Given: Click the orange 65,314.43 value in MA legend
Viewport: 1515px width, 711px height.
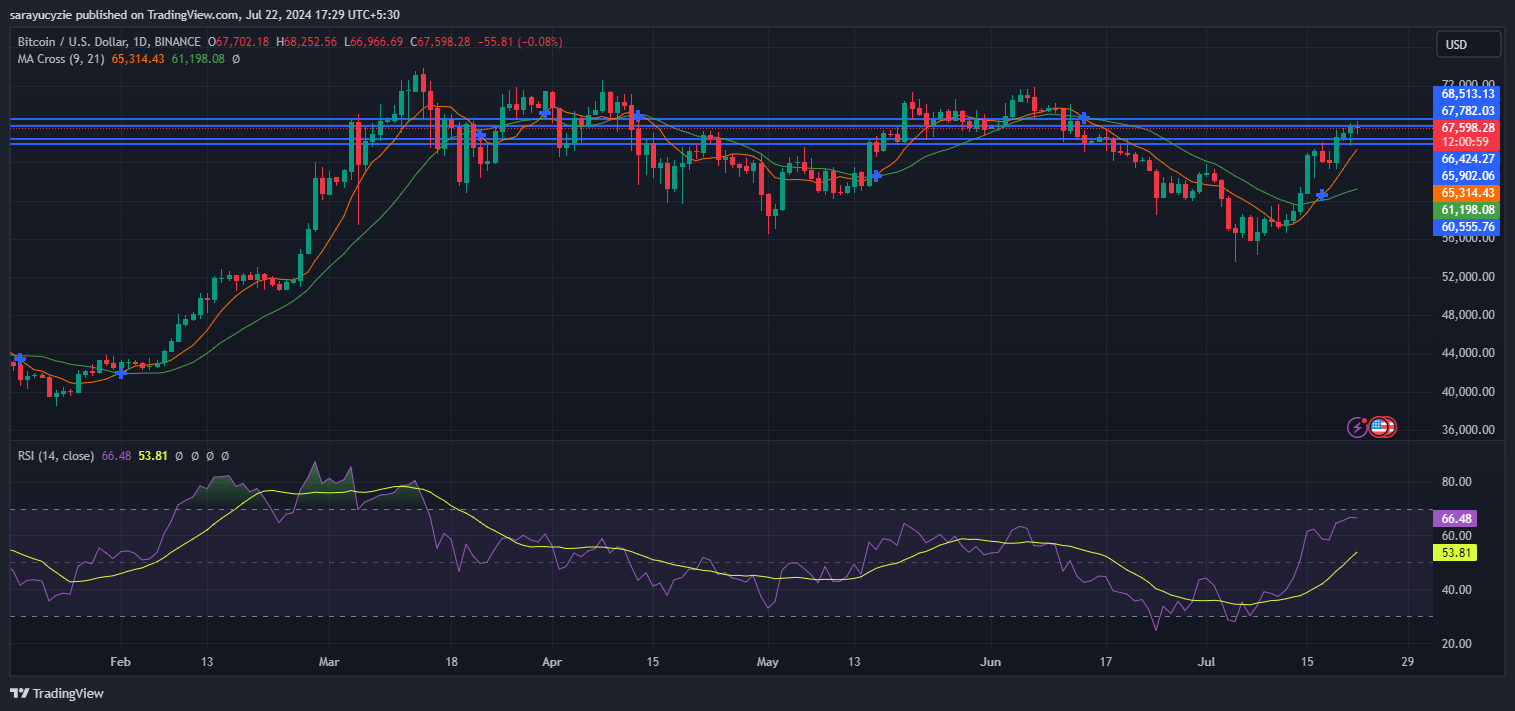Looking at the screenshot, I should pyautogui.click(x=139, y=59).
